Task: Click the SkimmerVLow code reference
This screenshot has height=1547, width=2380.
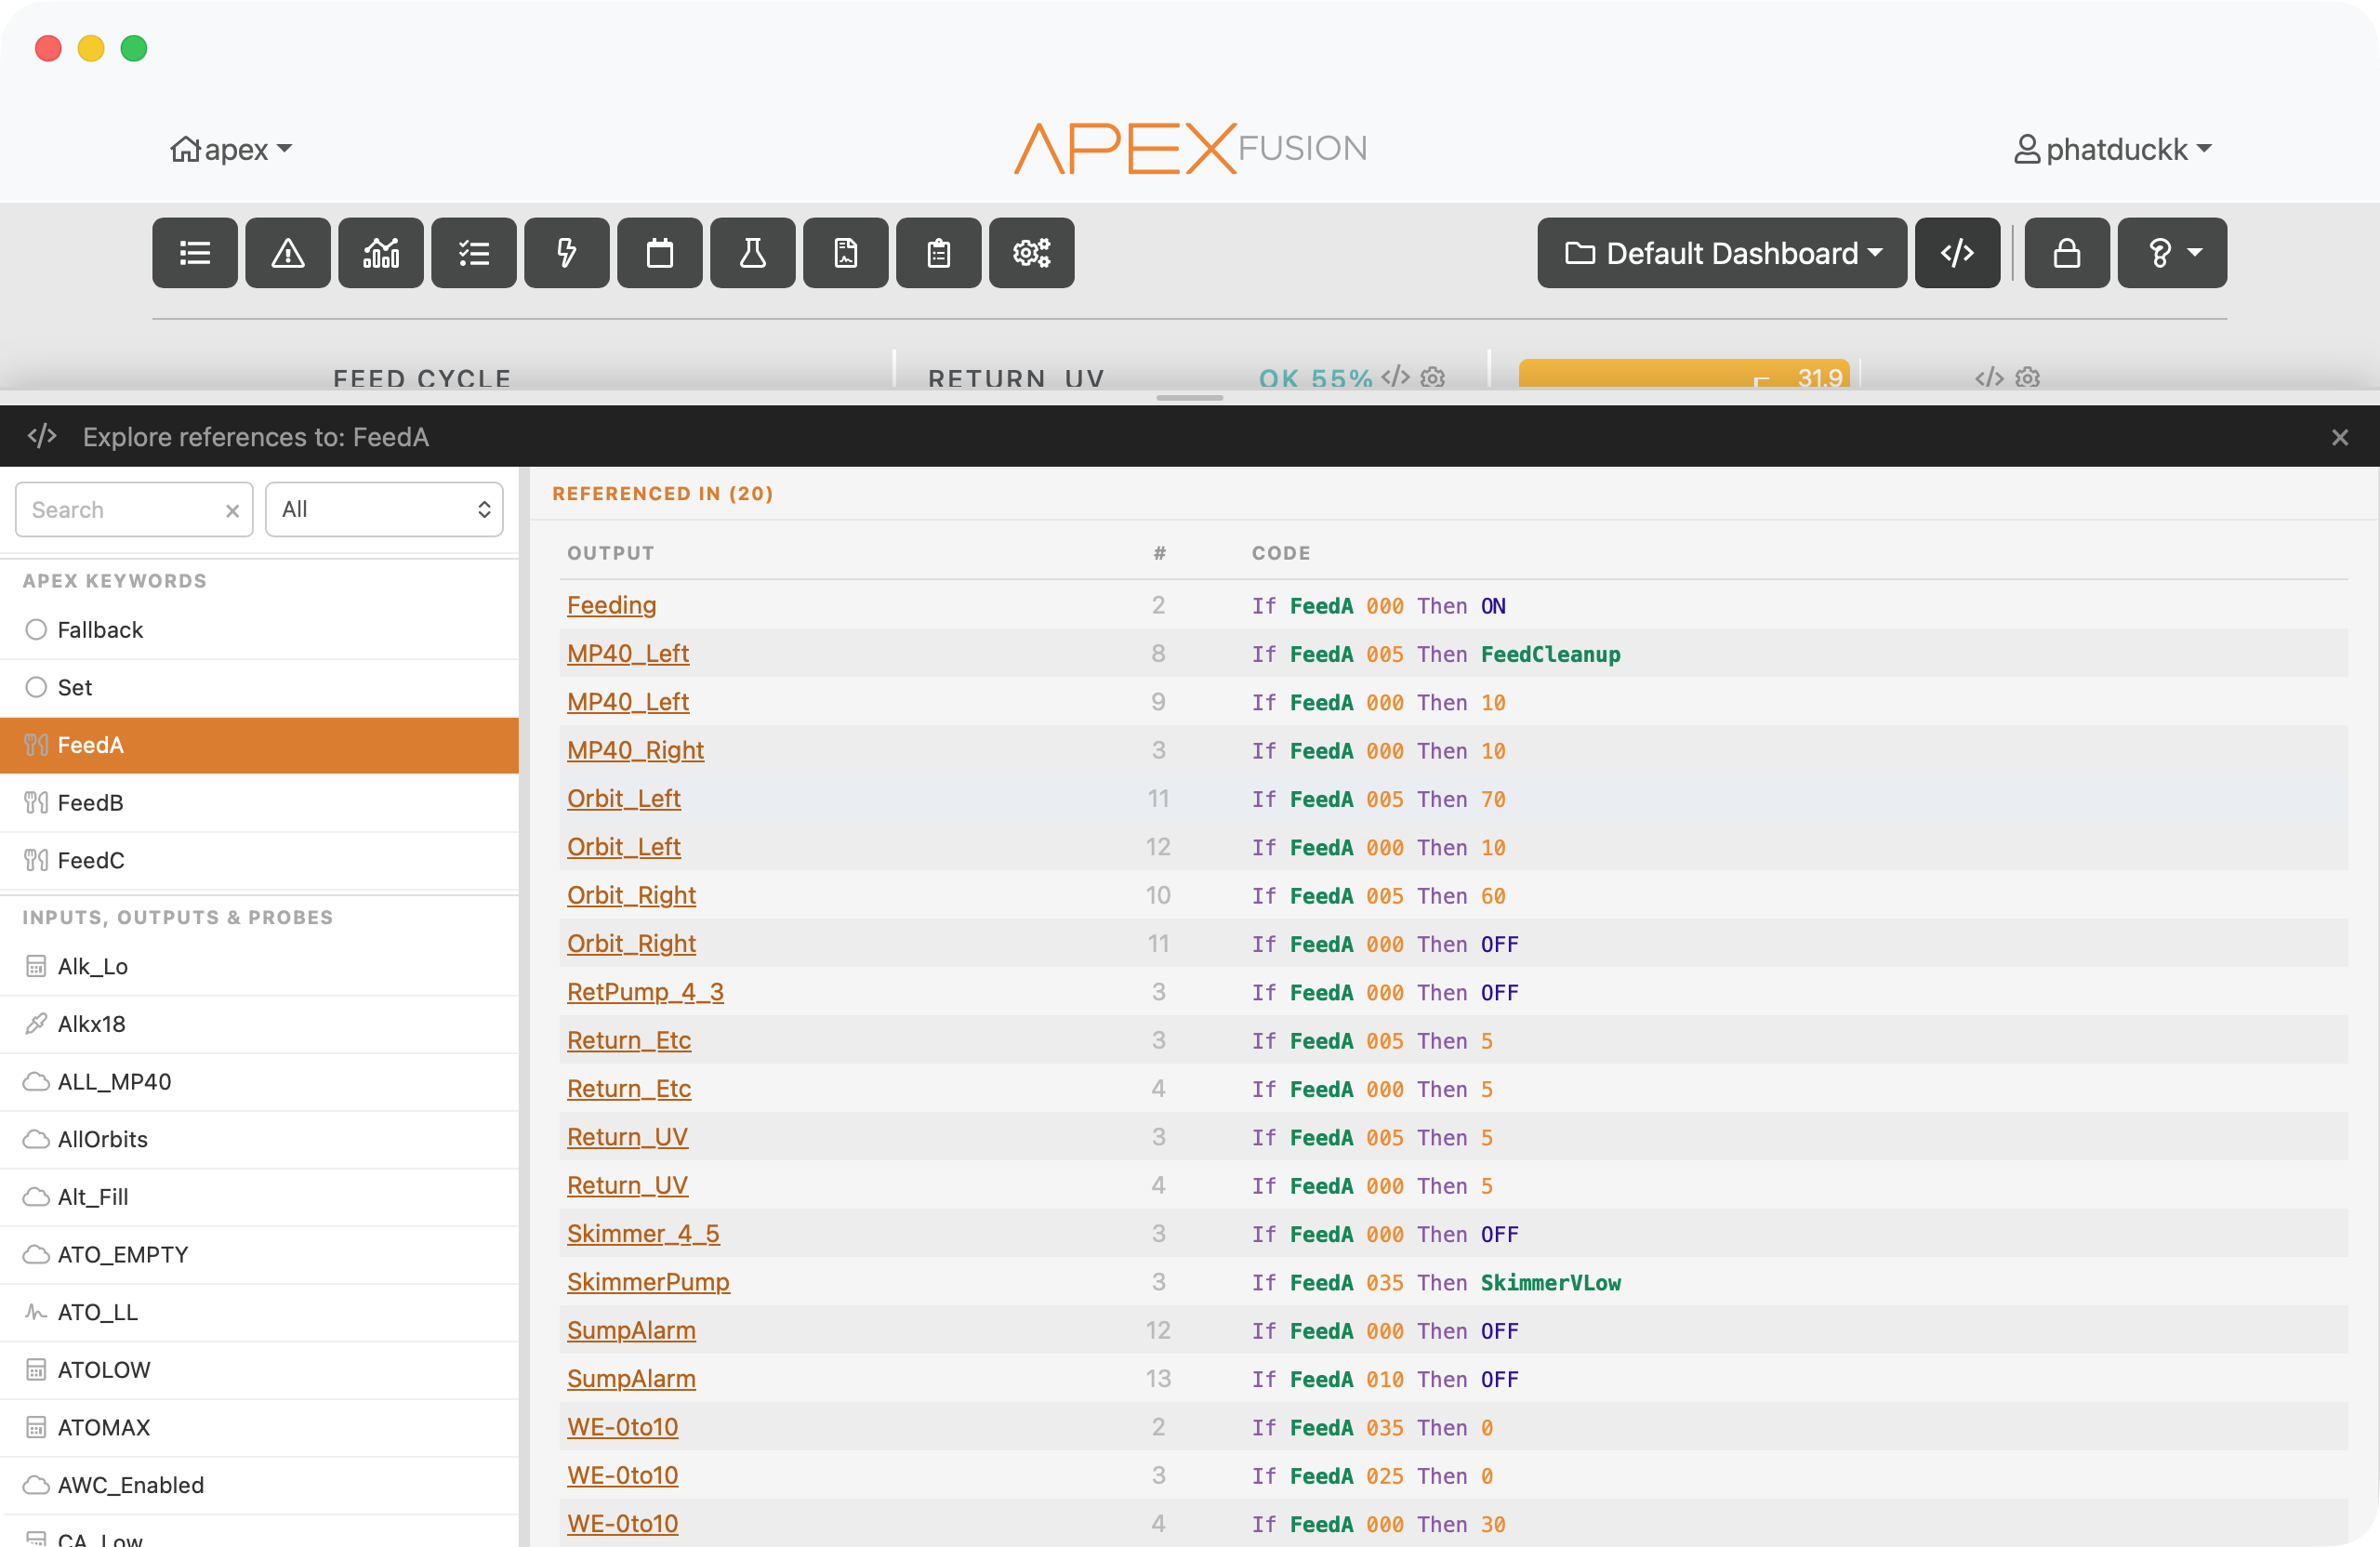Action: tap(1551, 1283)
